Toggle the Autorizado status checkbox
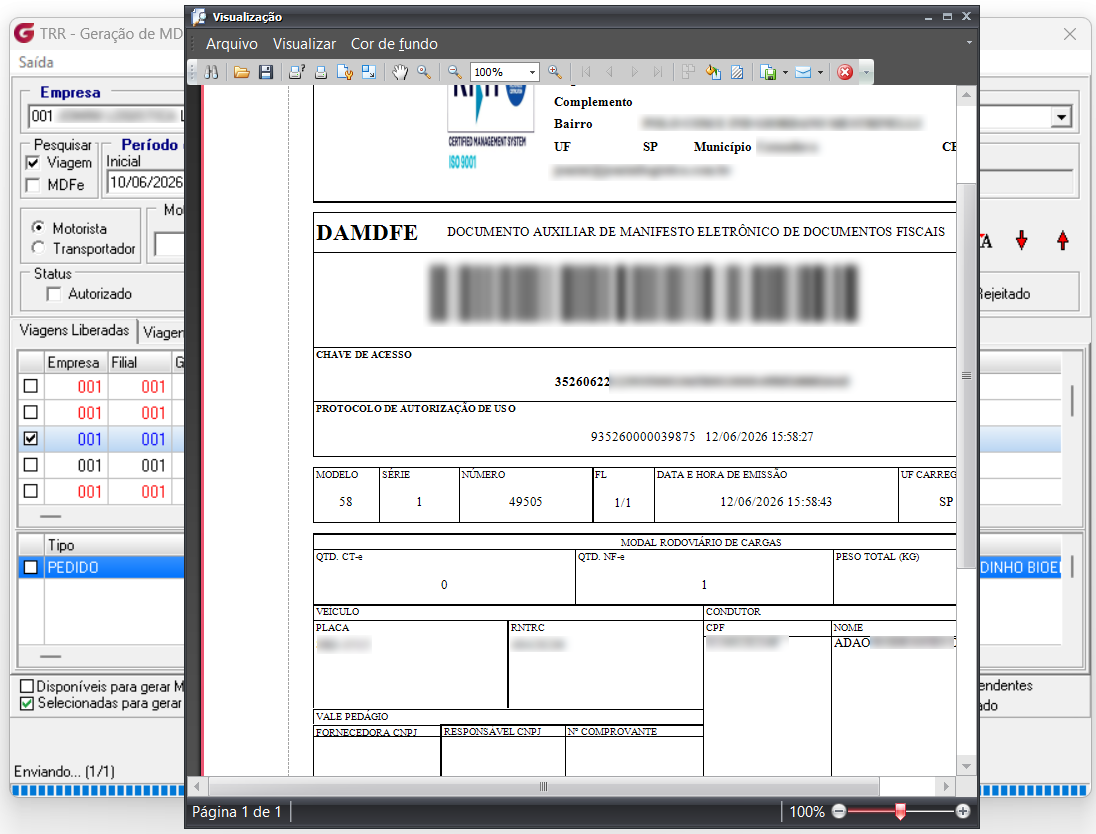Viewport: 1096px width, 834px height. (54, 294)
